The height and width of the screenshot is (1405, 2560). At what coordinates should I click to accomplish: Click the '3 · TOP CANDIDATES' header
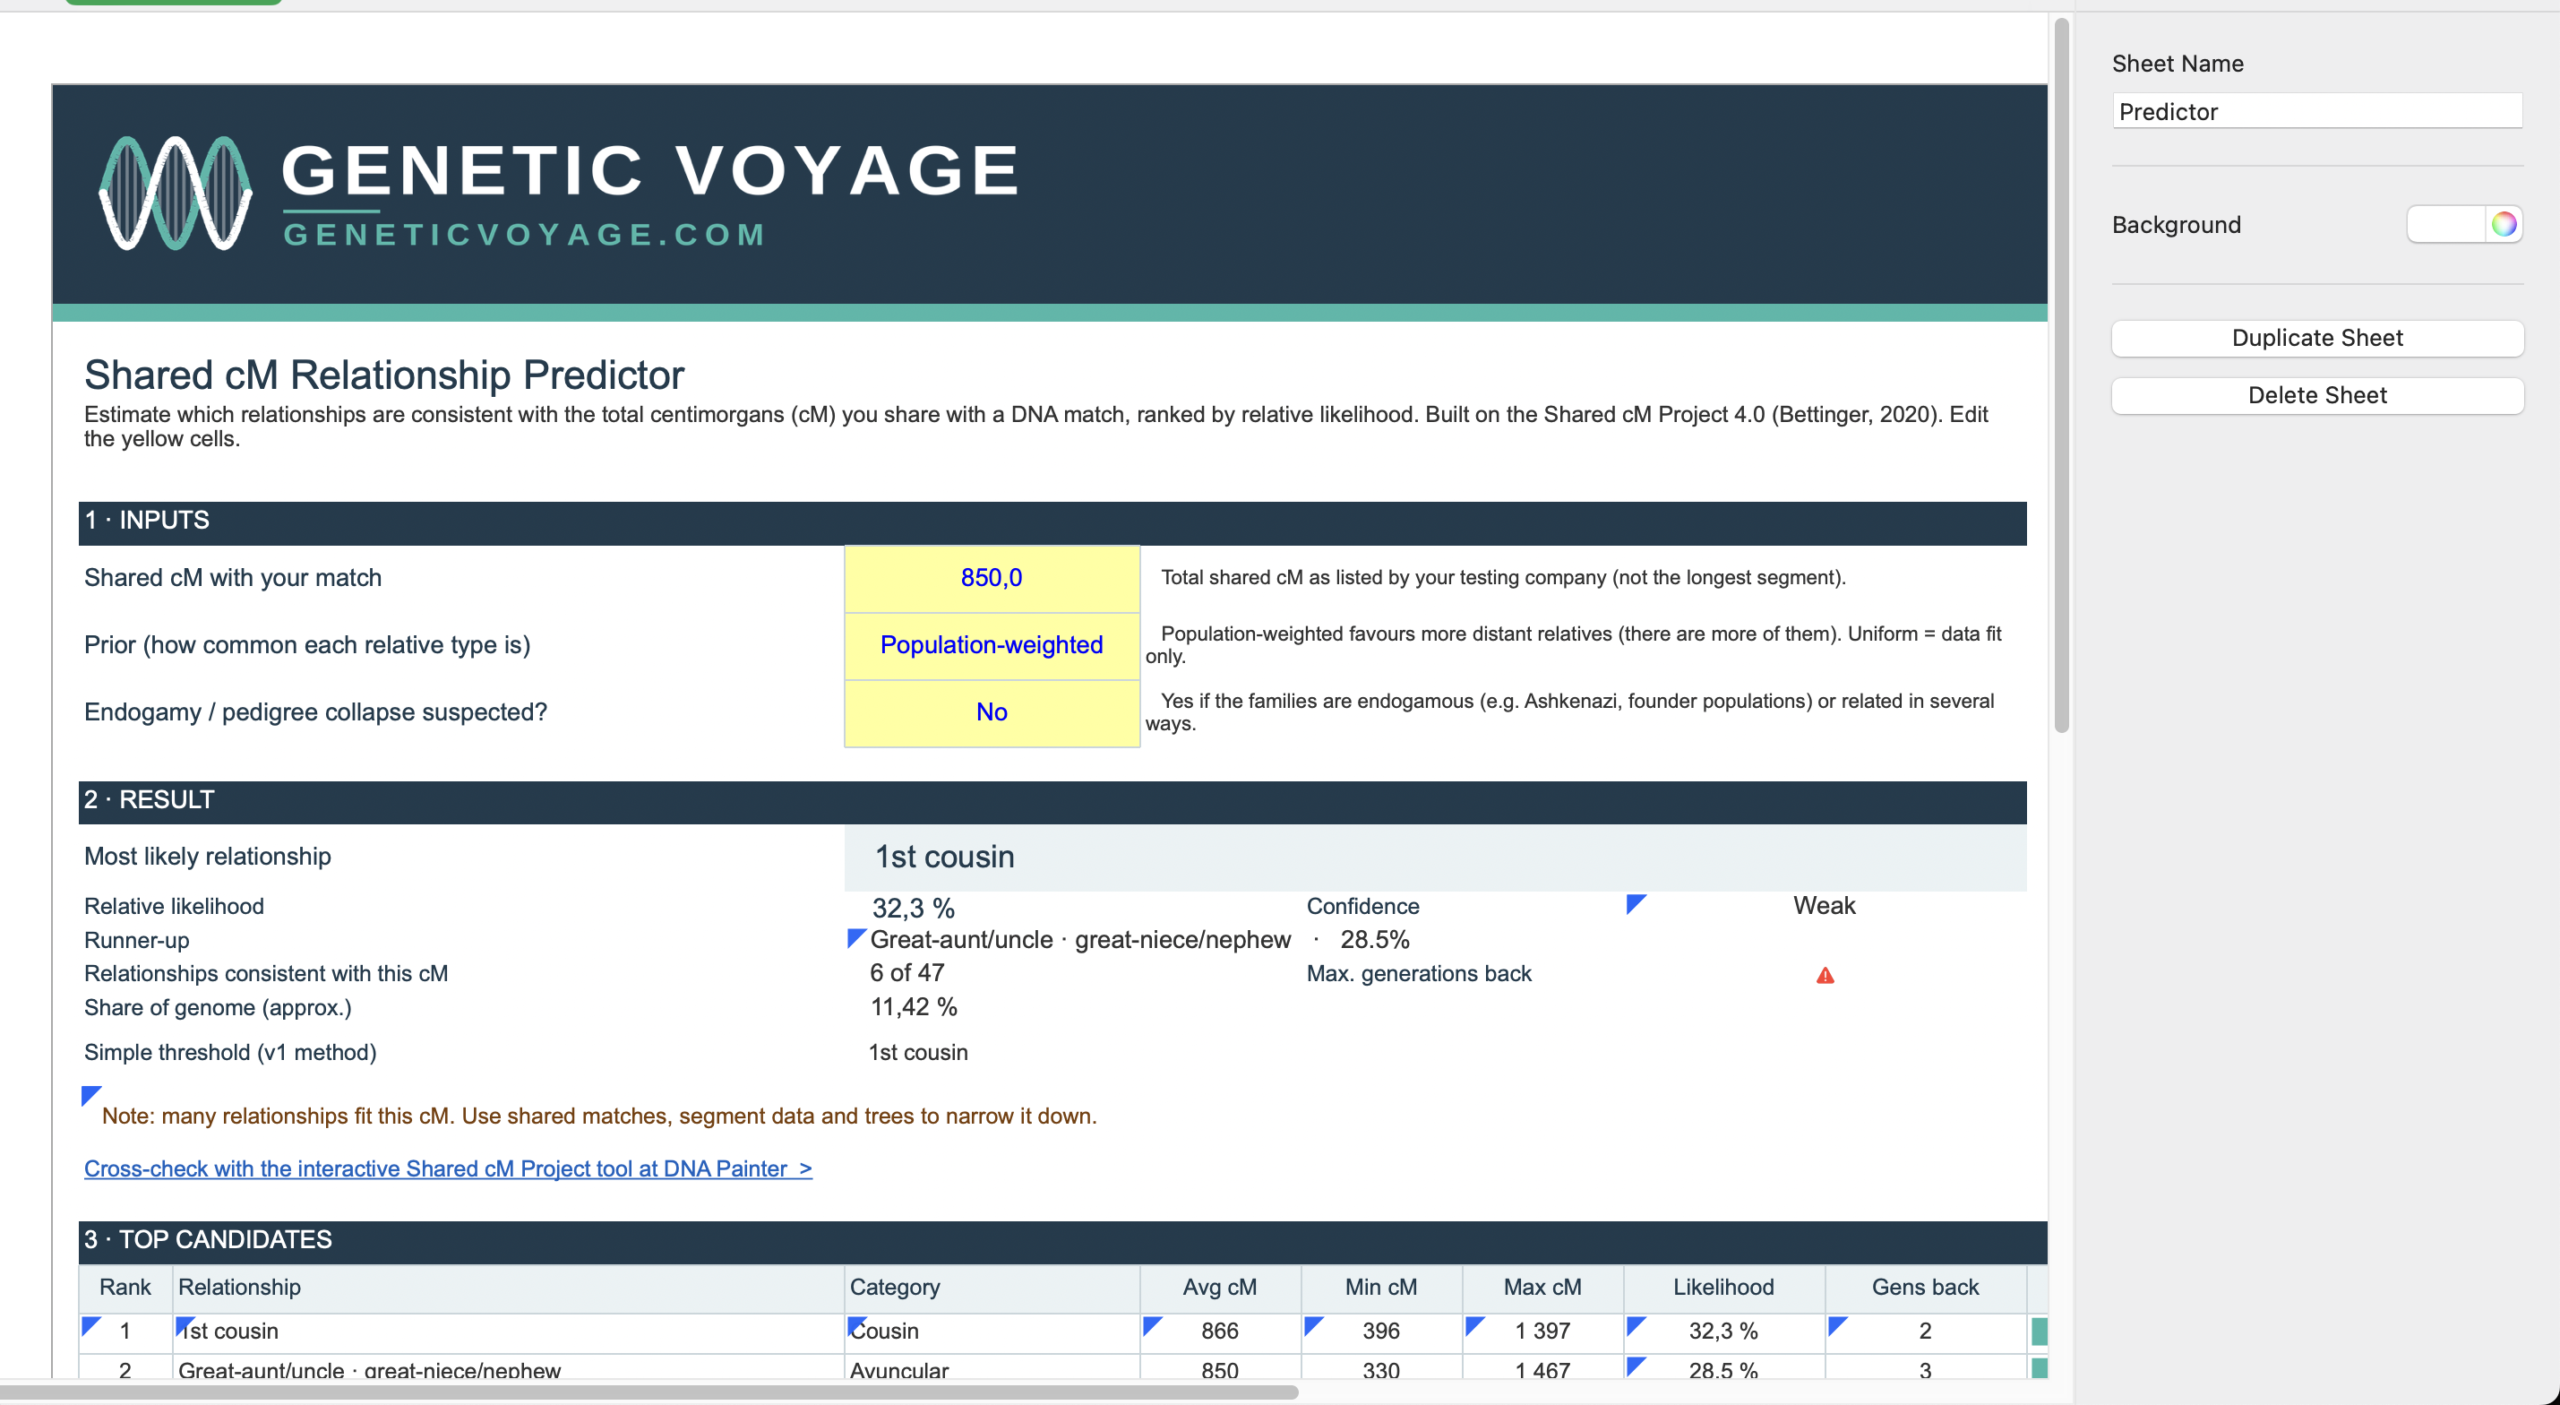[1062, 1241]
